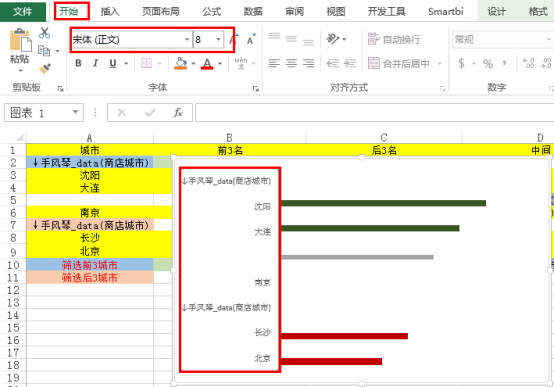554x387 pixels.
Task: Click cell A10 筛选前3城市
Action: [x=90, y=265]
